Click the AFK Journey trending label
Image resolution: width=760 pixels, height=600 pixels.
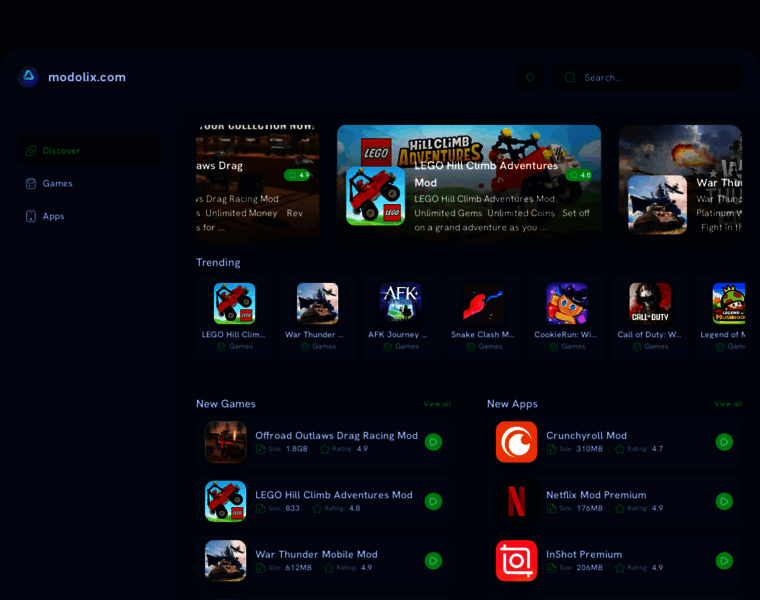[397, 334]
